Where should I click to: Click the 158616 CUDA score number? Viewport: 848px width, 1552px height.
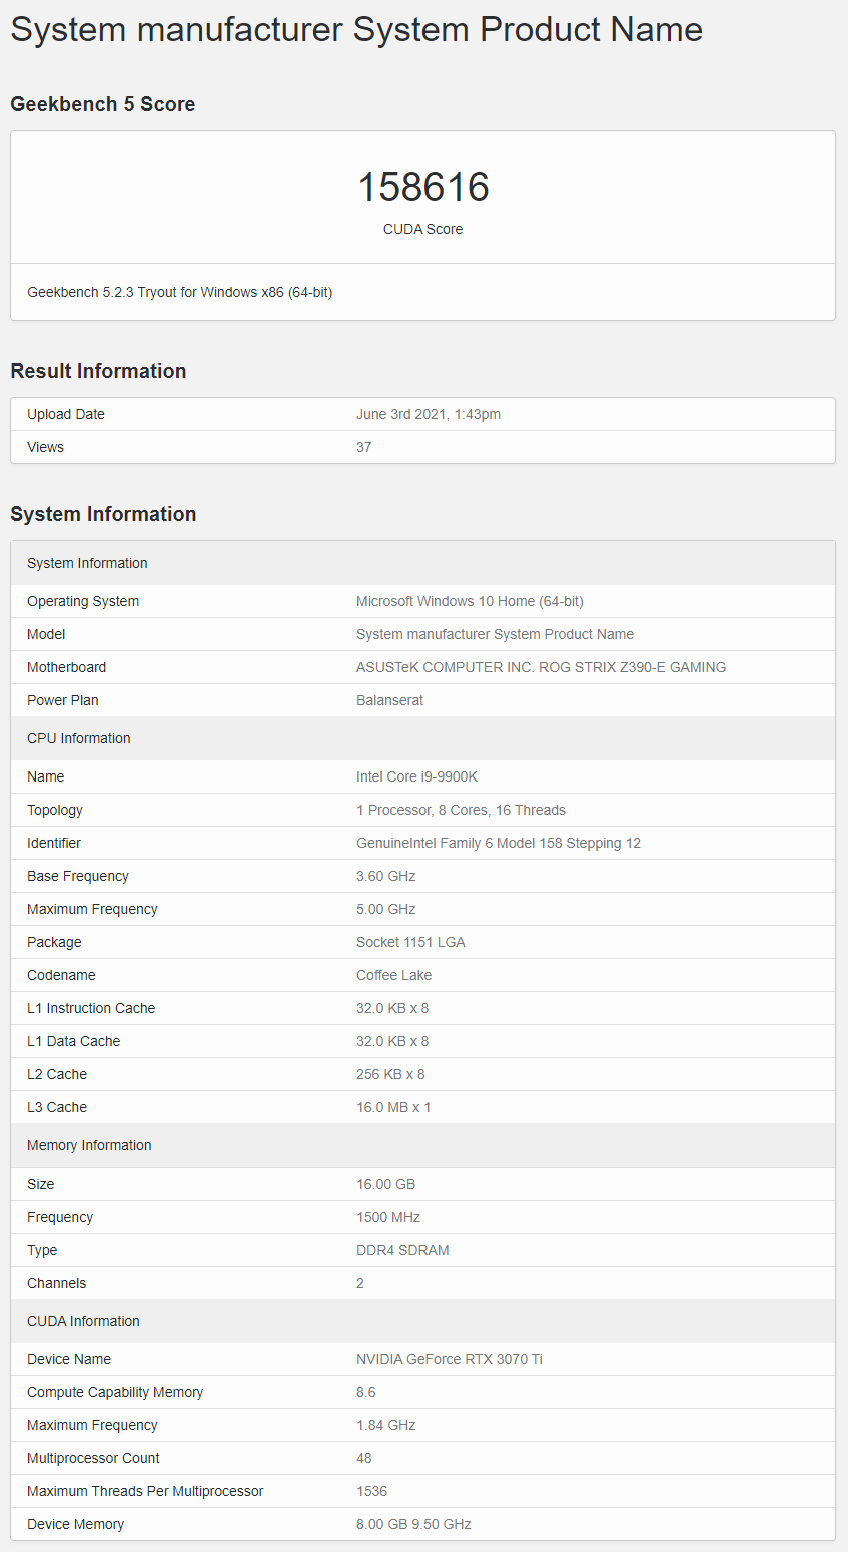(423, 187)
